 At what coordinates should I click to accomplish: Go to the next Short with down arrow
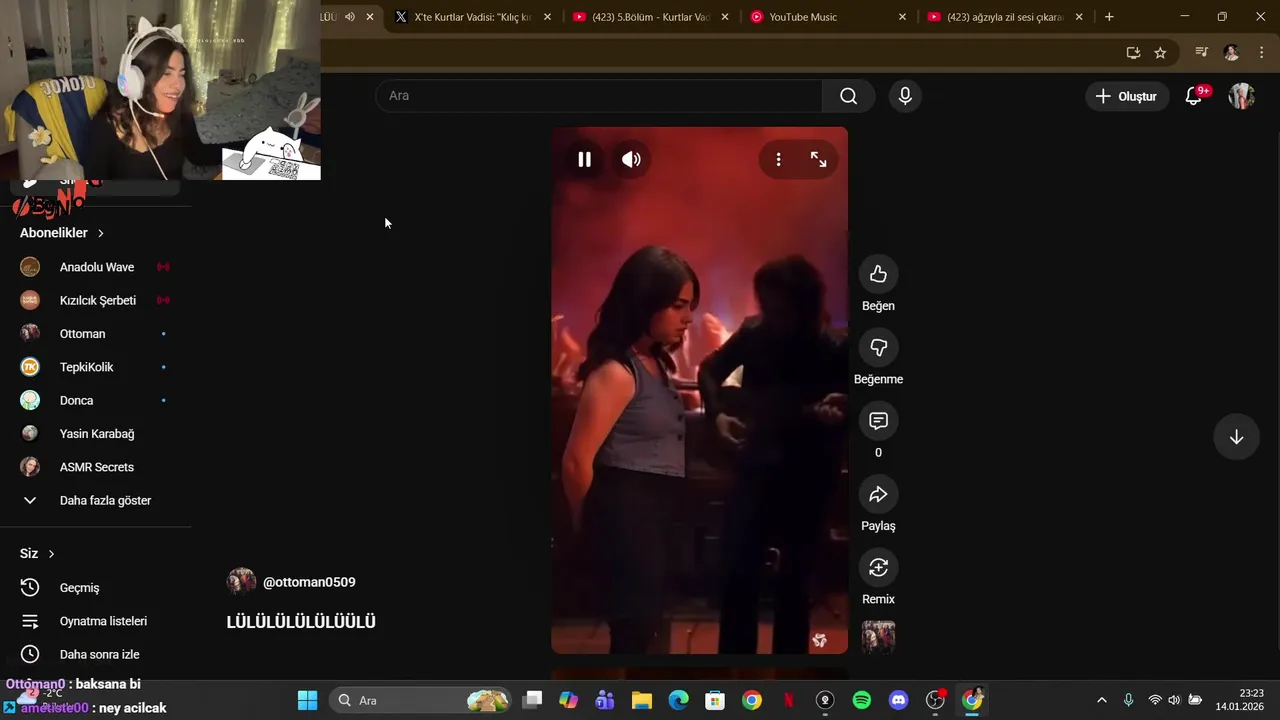pos(1236,437)
